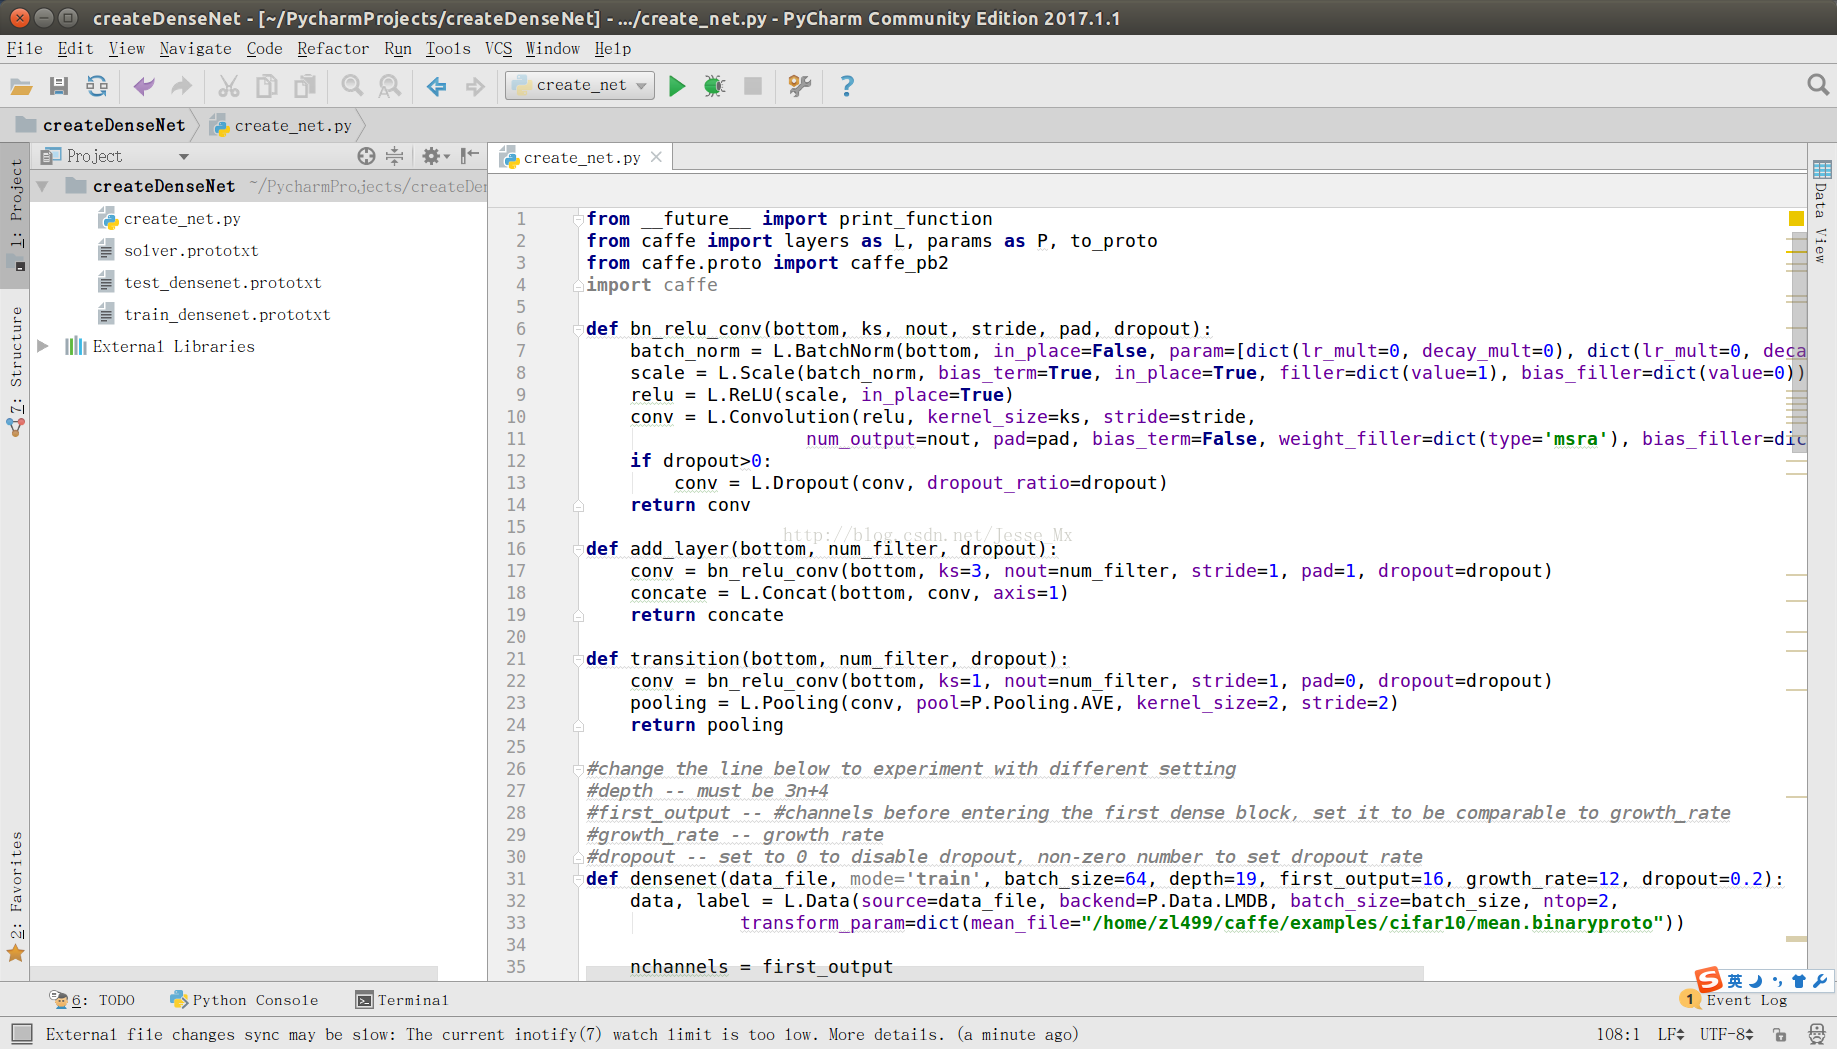The image size is (1837, 1049).
Task: Click the yellow inspection status indicator
Action: pos(1796,218)
